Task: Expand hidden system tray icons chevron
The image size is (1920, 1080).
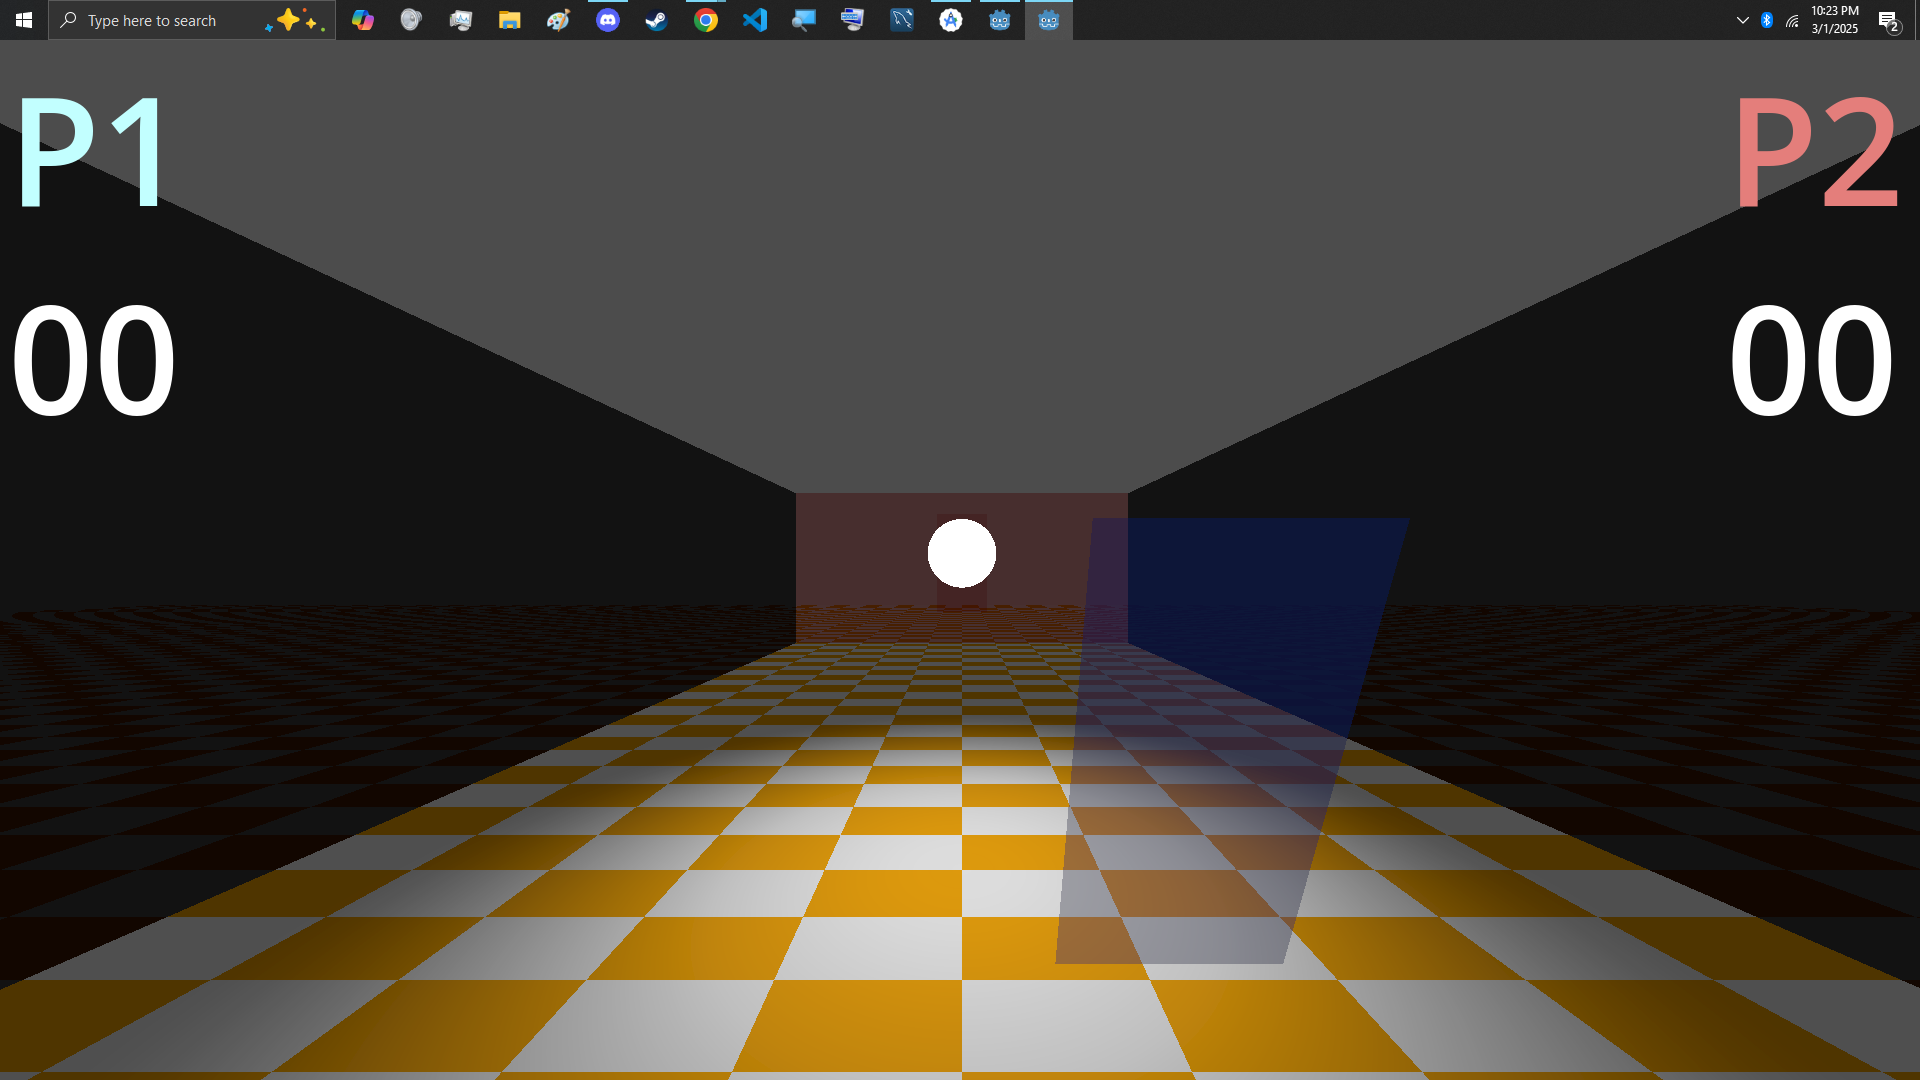Action: pyautogui.click(x=1743, y=20)
